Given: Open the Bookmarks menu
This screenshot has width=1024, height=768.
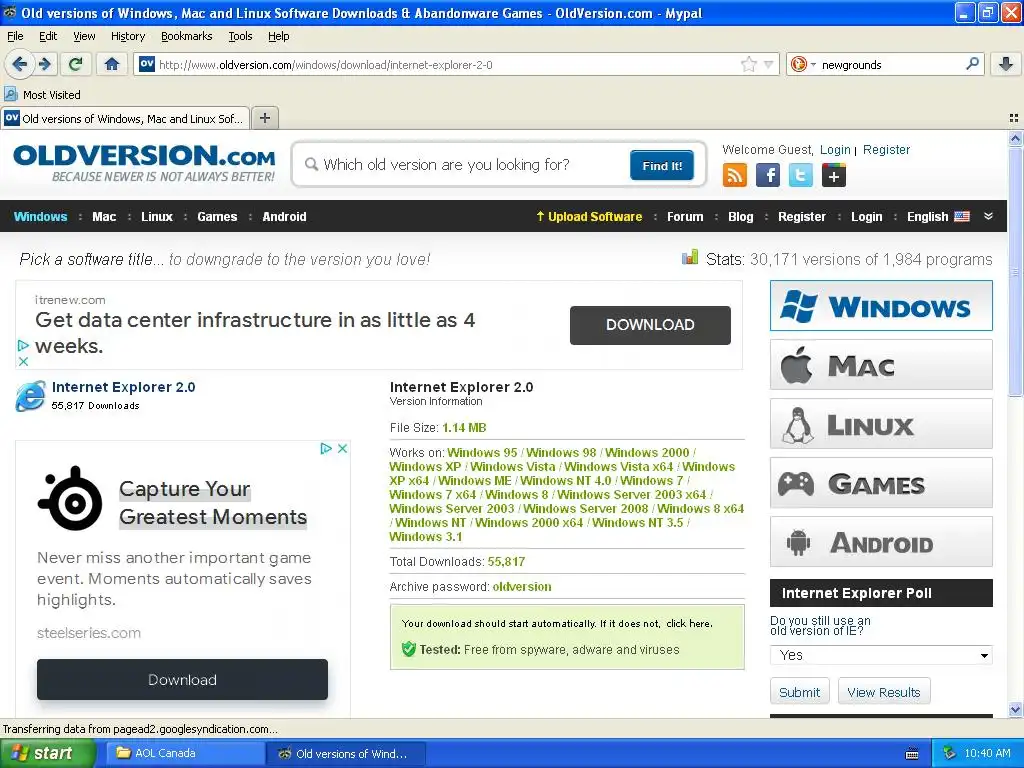Looking at the screenshot, I should [186, 36].
